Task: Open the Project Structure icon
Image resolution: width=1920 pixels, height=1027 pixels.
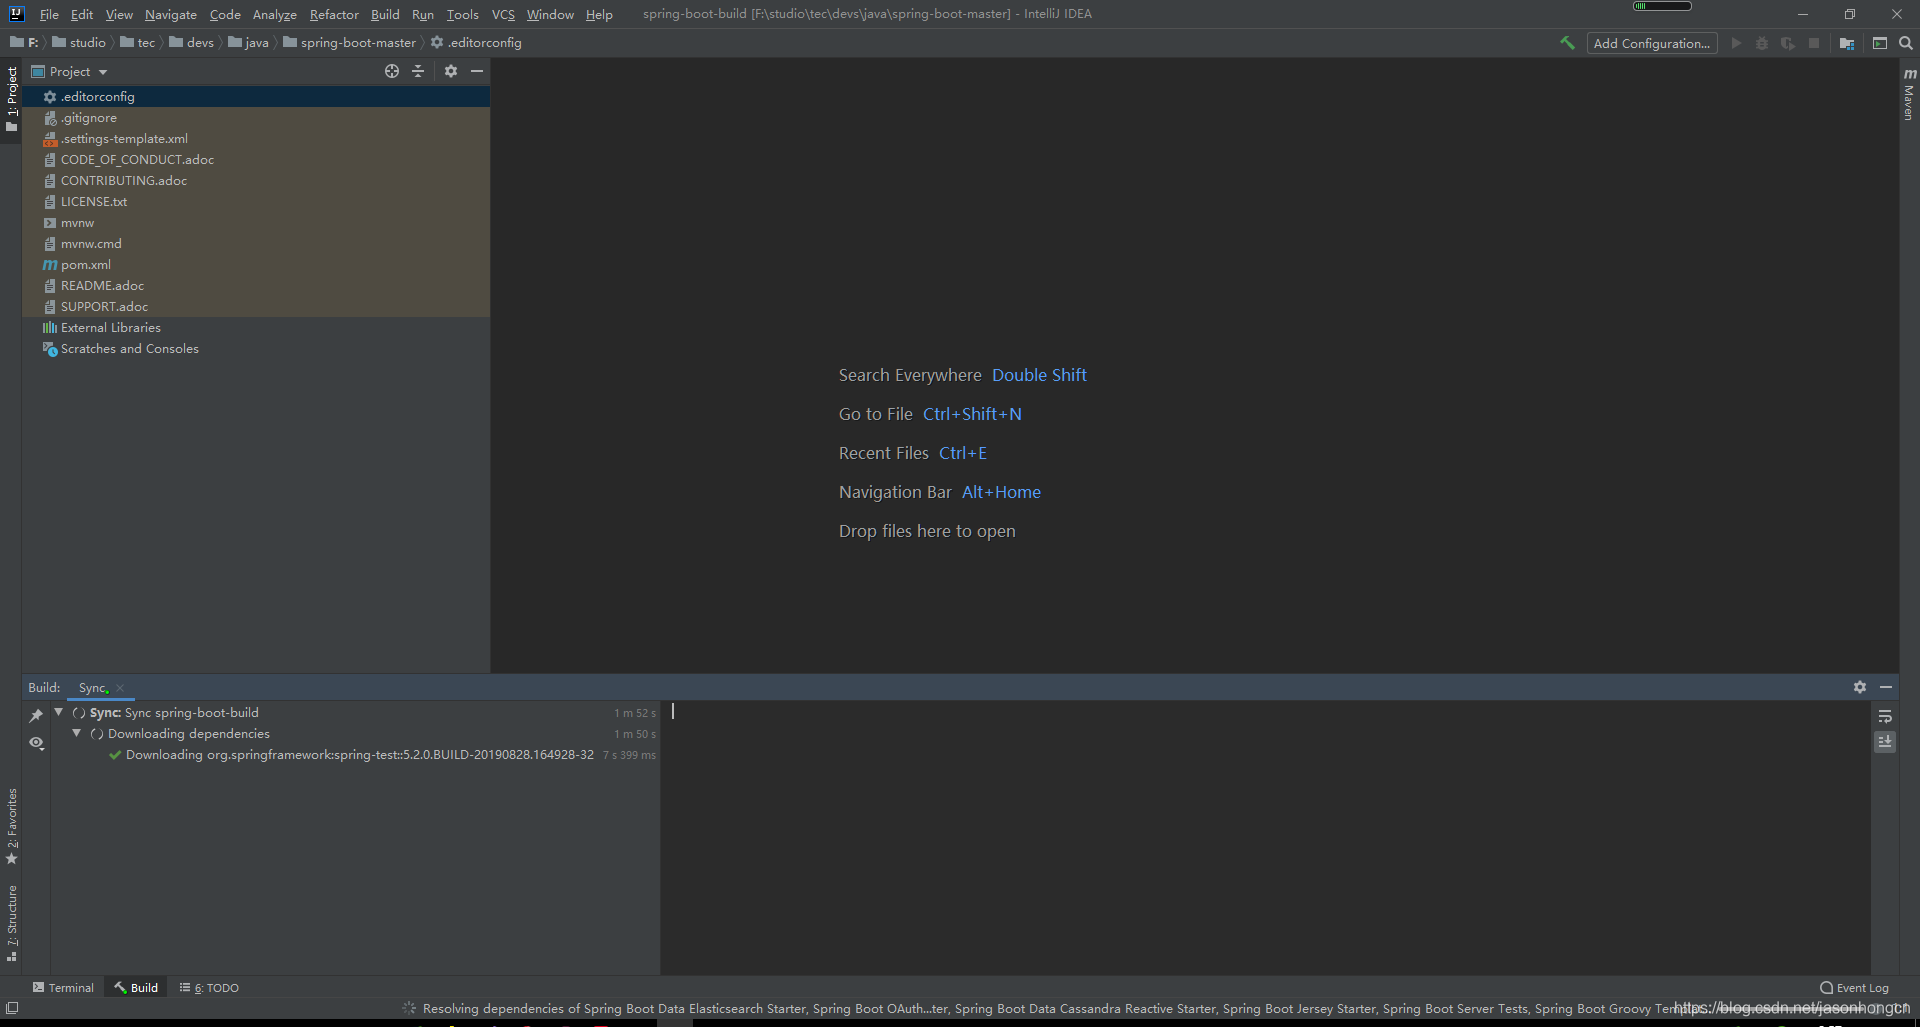Action: tap(1847, 43)
